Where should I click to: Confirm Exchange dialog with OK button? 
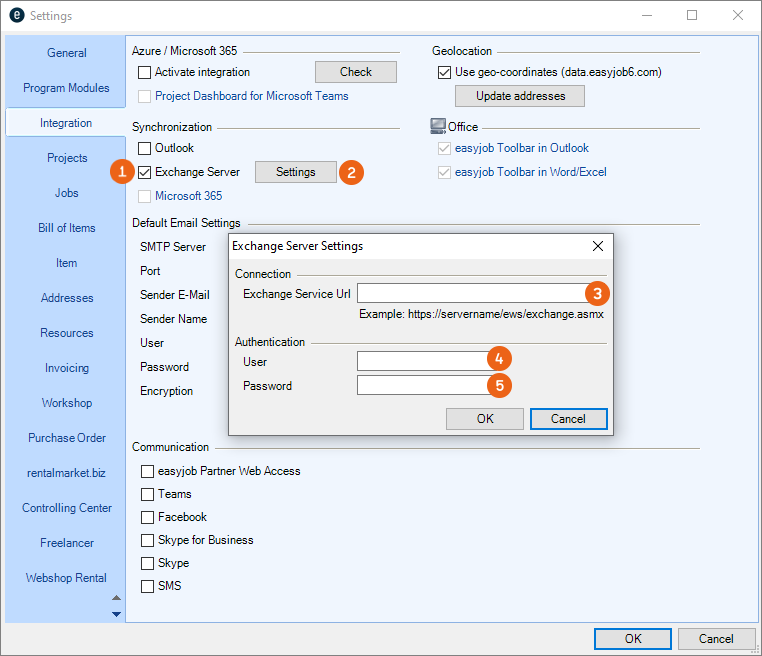[x=484, y=419]
